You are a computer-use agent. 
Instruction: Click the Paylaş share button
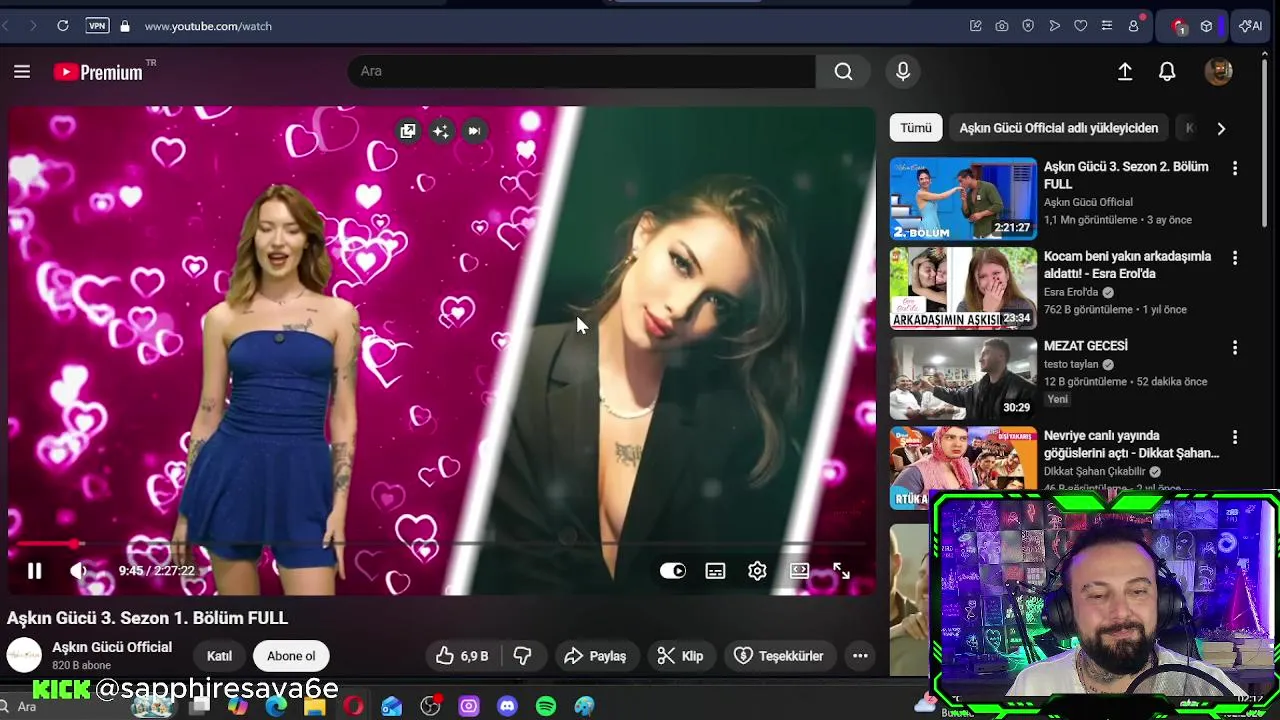tap(595, 656)
